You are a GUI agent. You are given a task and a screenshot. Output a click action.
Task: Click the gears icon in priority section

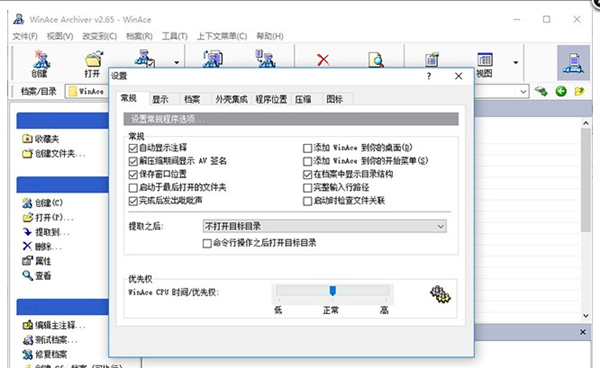click(440, 295)
